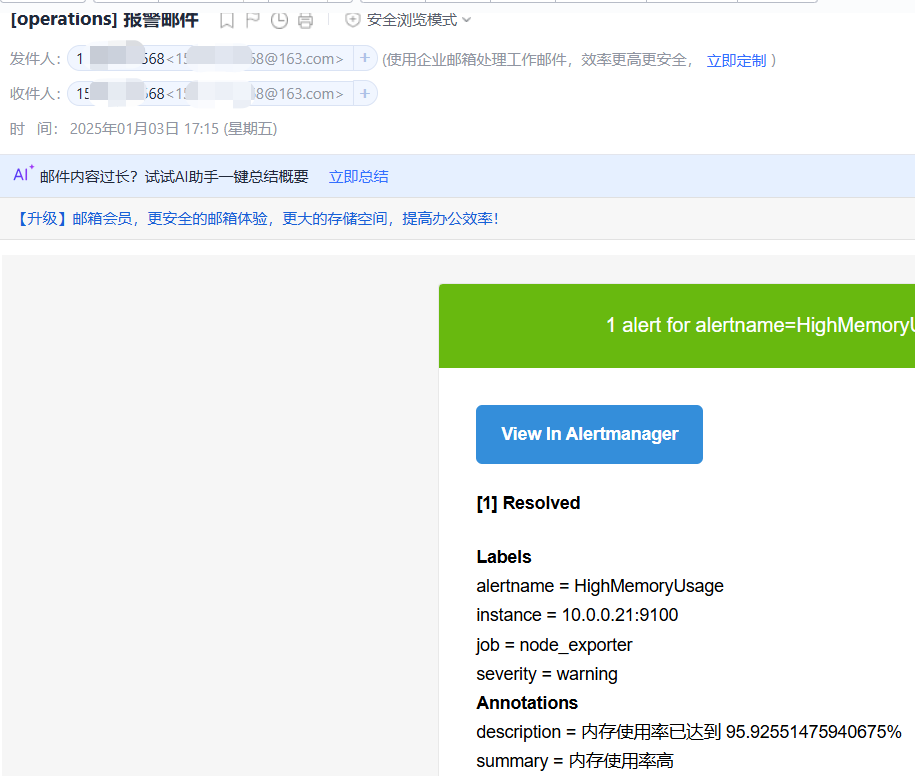Expand the 安全浏览模式 dropdown
The width and height of the screenshot is (915, 776).
tap(467, 20)
